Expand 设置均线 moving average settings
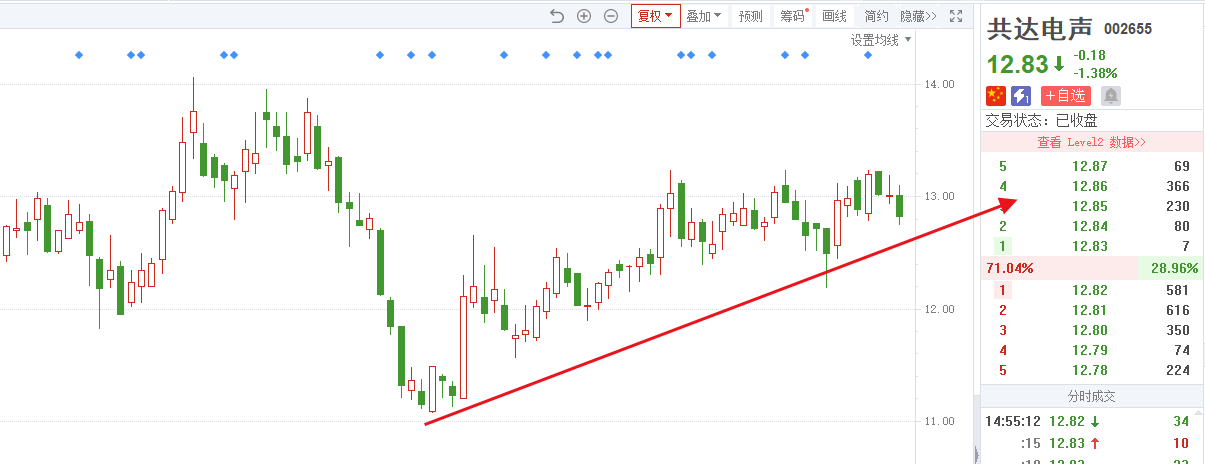The image size is (1205, 464). tap(881, 40)
